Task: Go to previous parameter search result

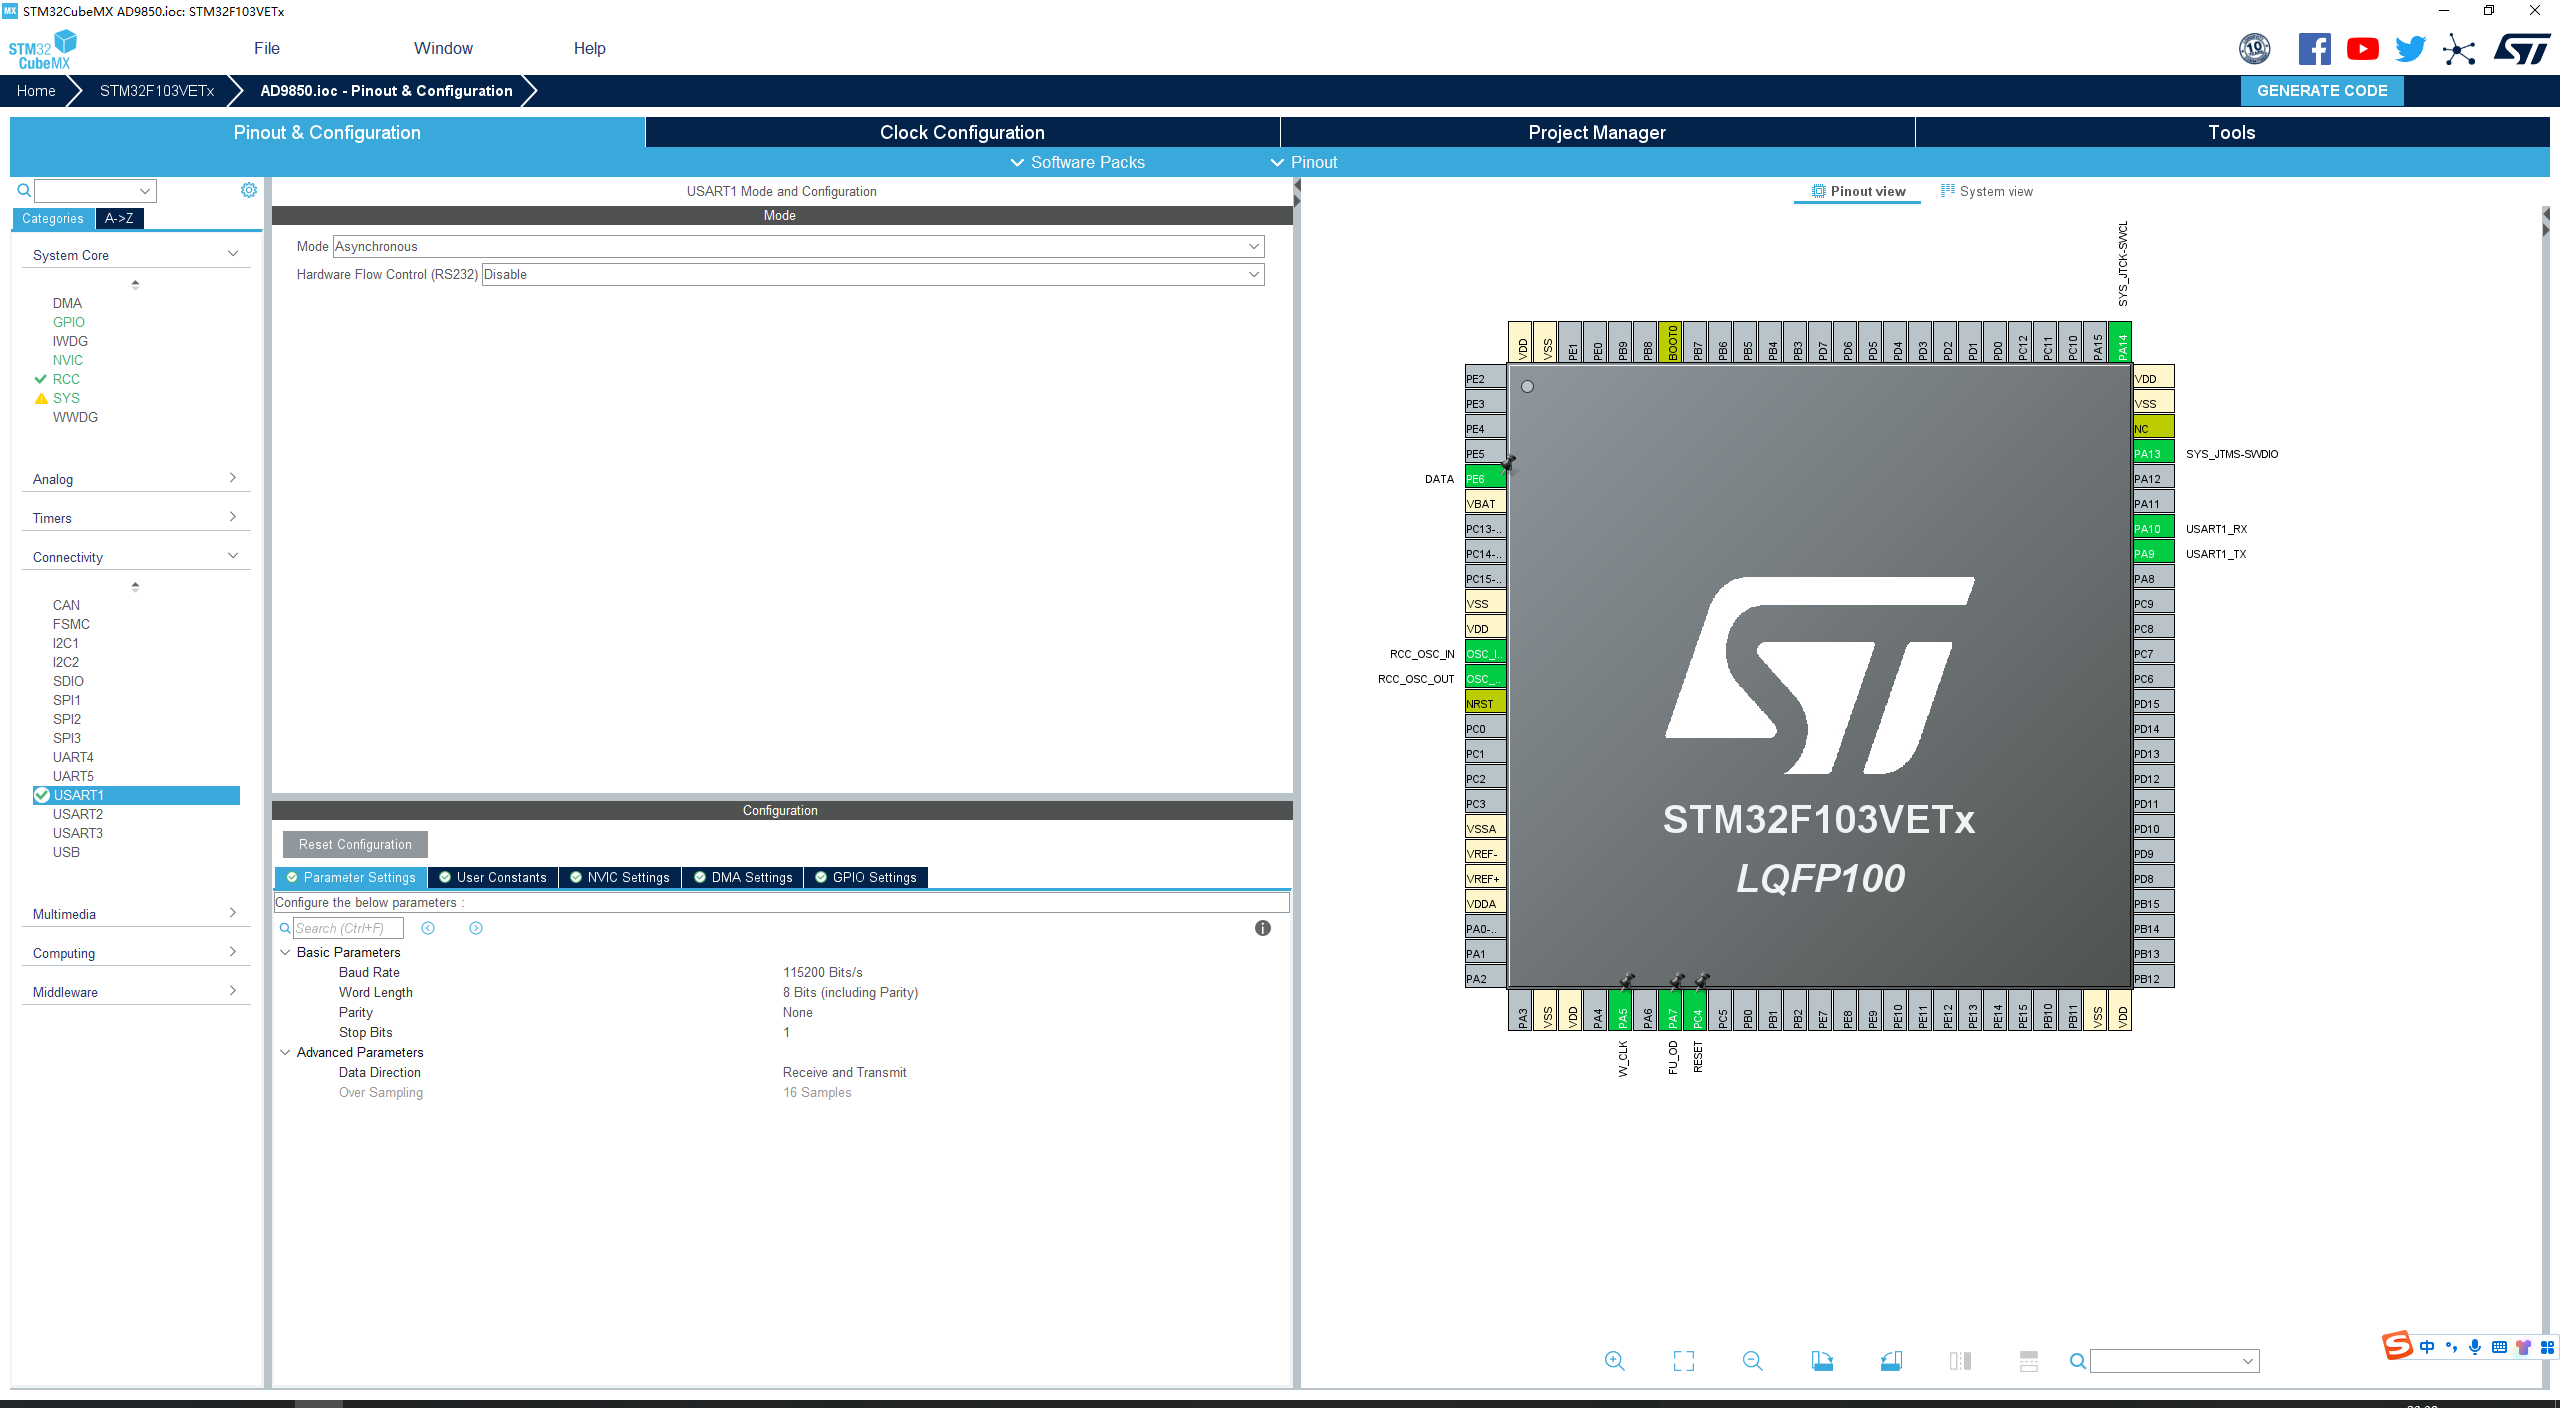Action: [x=428, y=928]
